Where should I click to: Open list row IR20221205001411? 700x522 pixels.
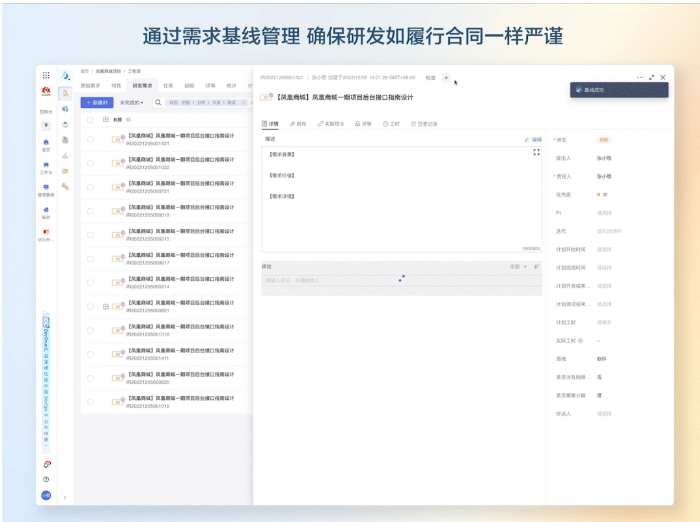pos(166,354)
